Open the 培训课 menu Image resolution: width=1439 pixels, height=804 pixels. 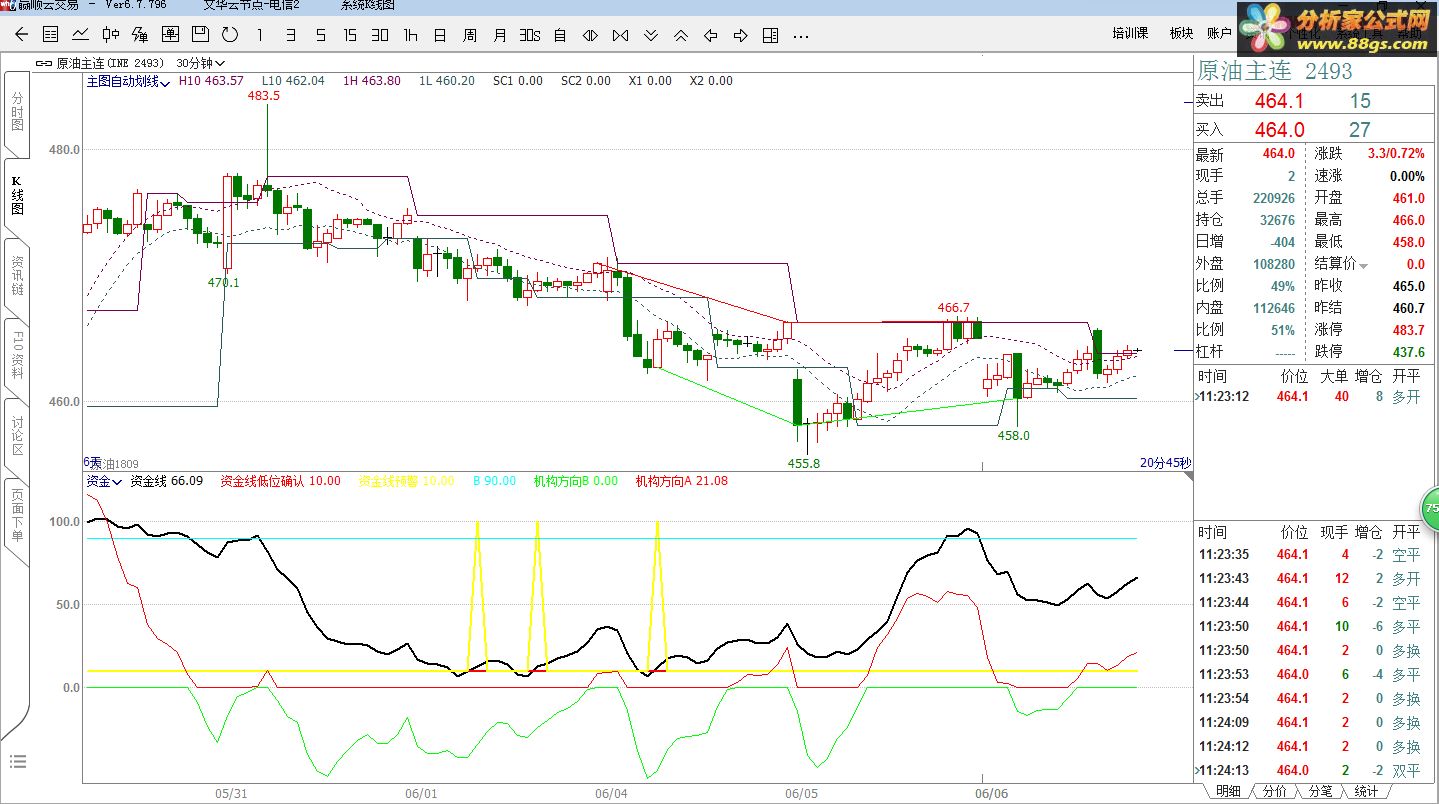pos(1130,33)
